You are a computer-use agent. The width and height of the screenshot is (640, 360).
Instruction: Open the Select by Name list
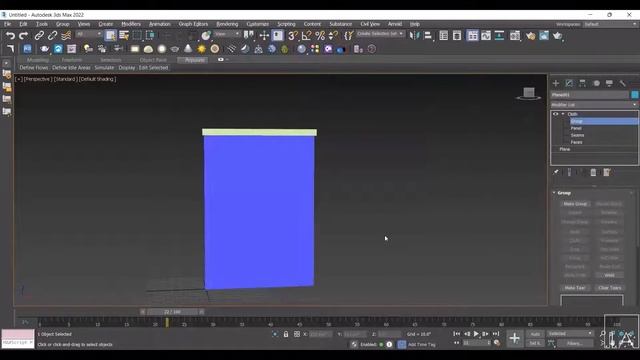(124, 36)
